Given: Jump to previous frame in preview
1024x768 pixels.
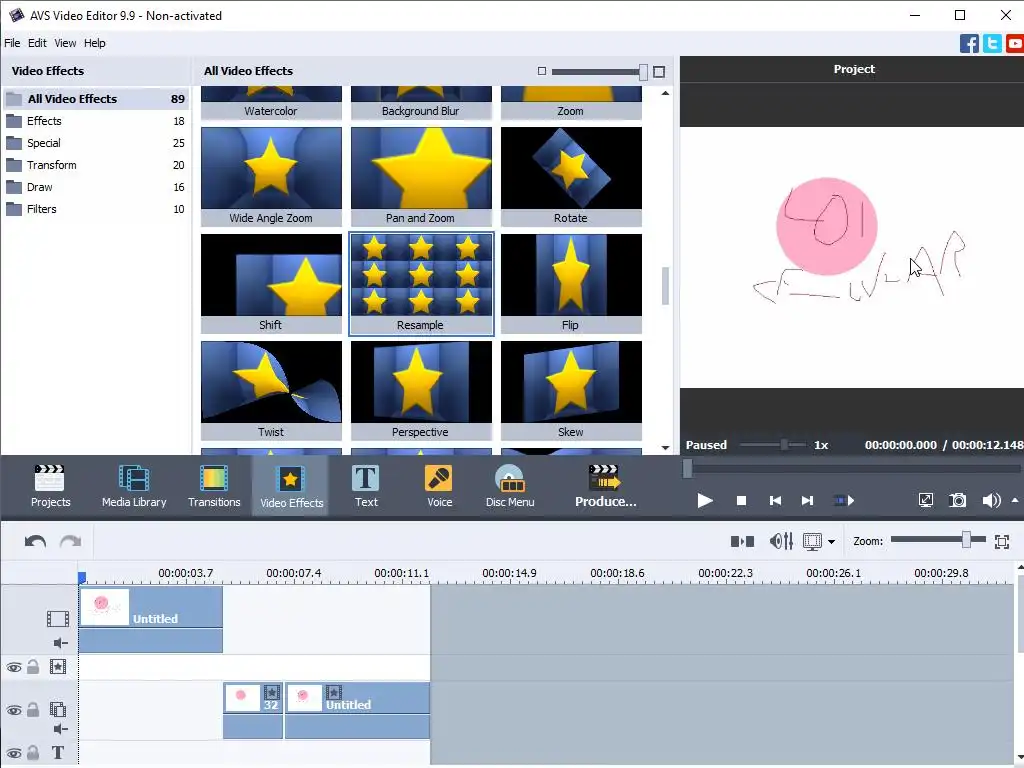Looking at the screenshot, I should tap(775, 501).
